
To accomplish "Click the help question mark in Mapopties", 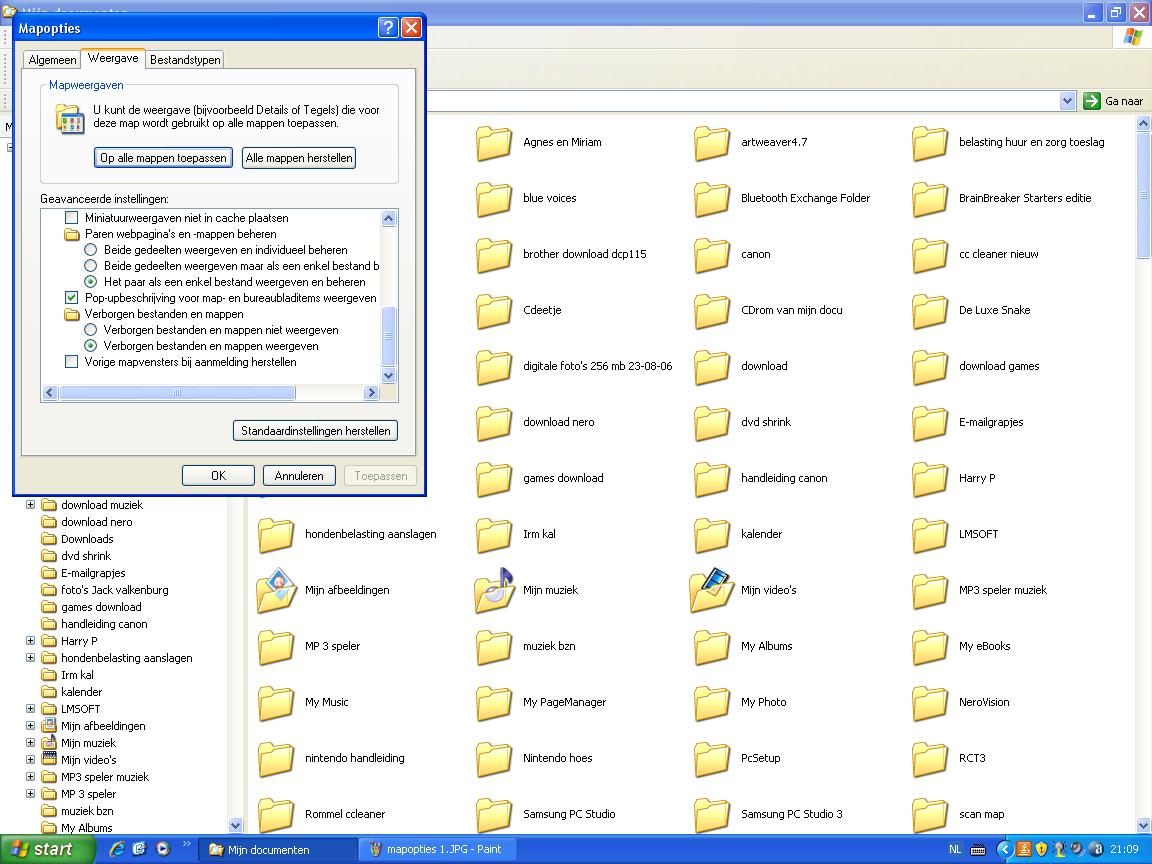I will coord(388,28).
